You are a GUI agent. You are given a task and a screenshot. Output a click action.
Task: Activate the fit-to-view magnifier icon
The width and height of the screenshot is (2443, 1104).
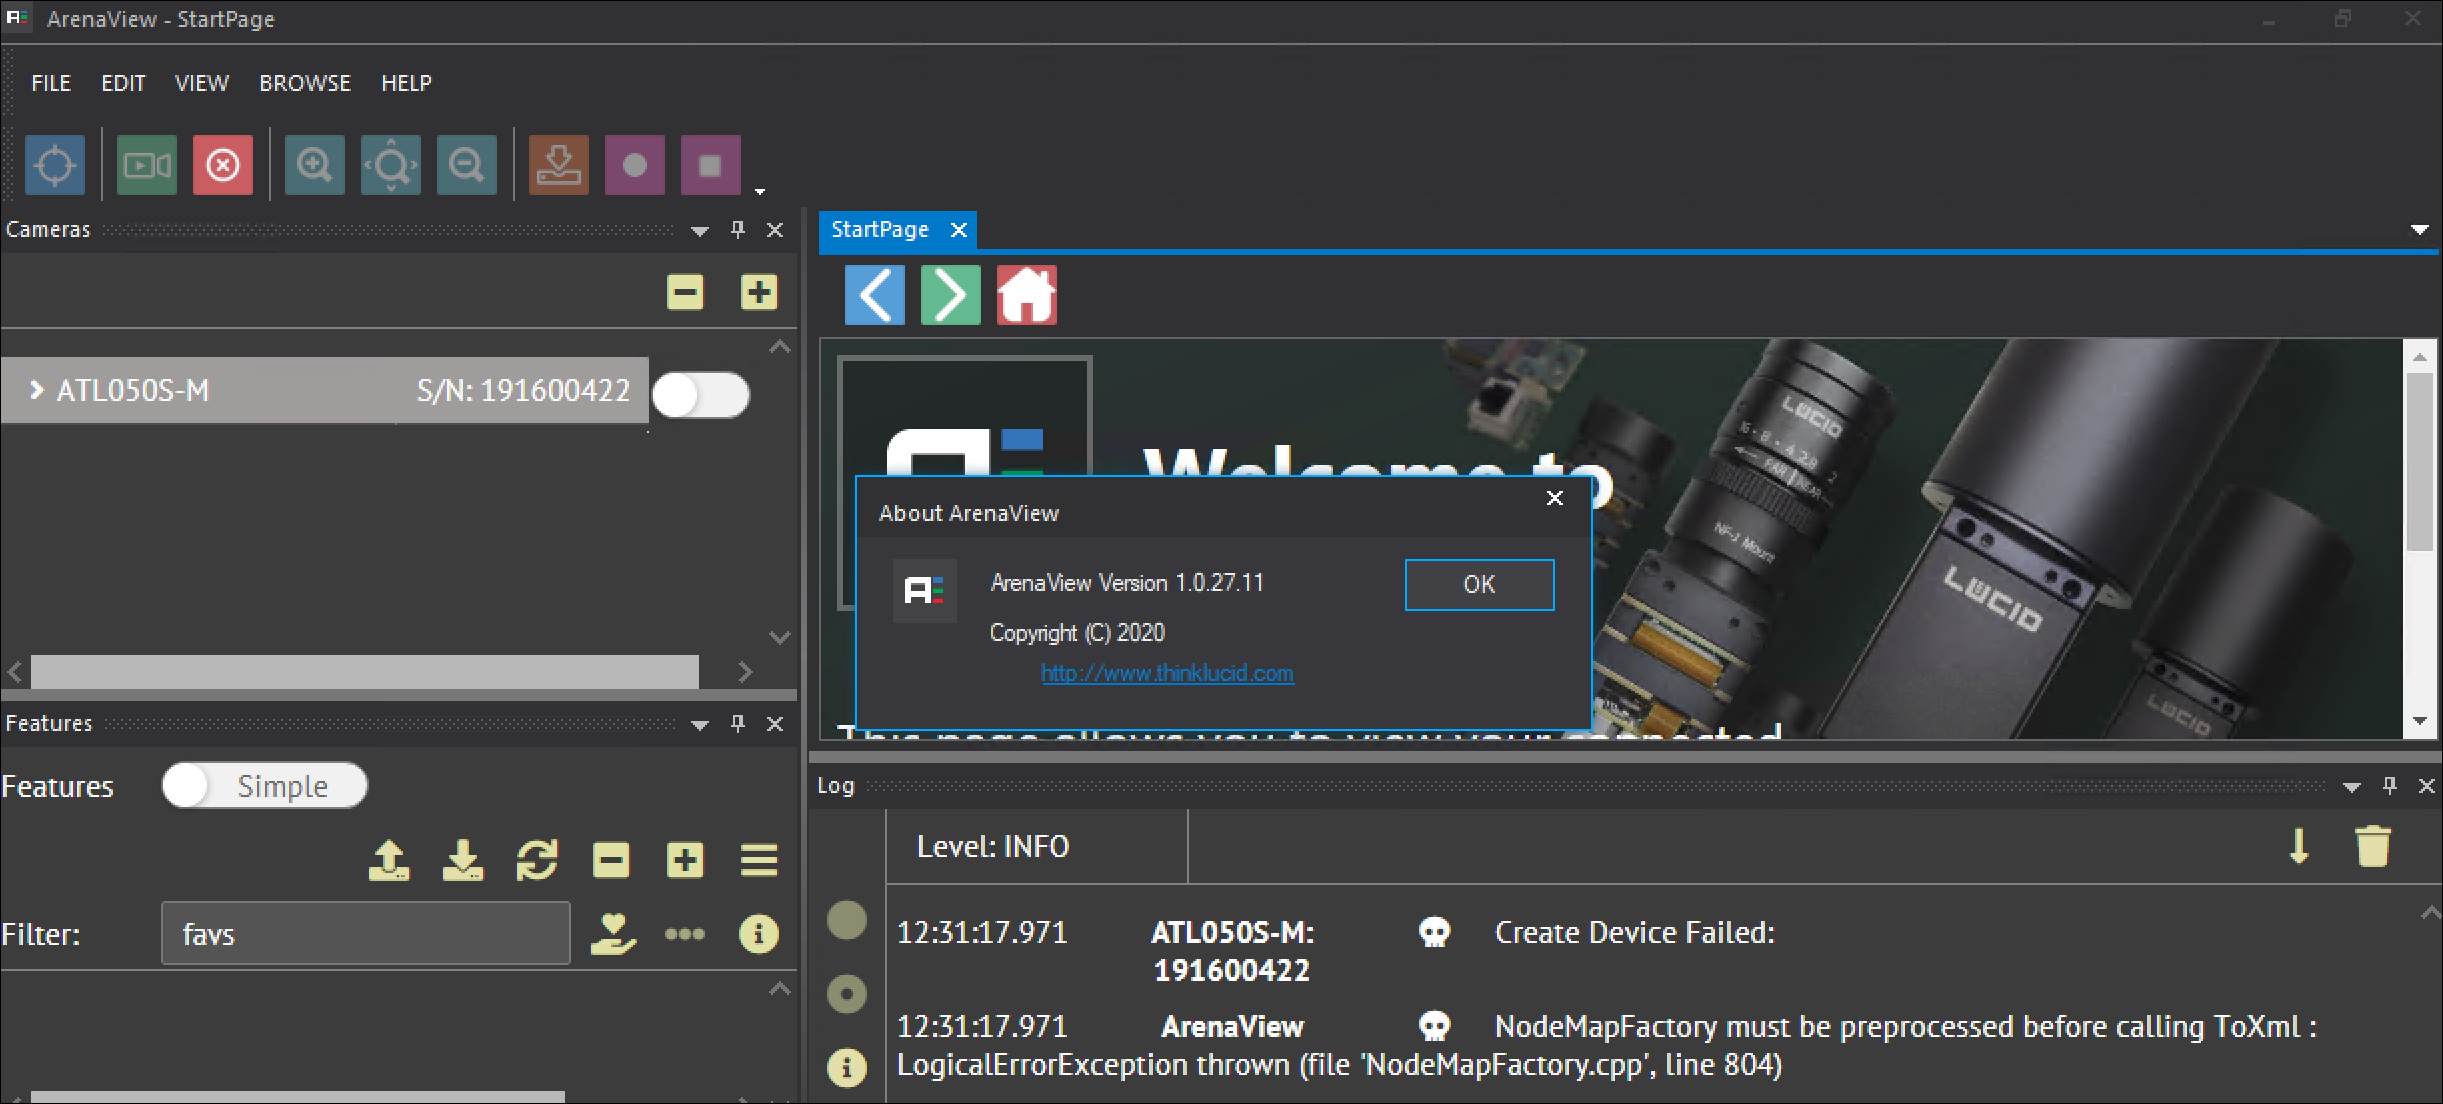pos(390,165)
